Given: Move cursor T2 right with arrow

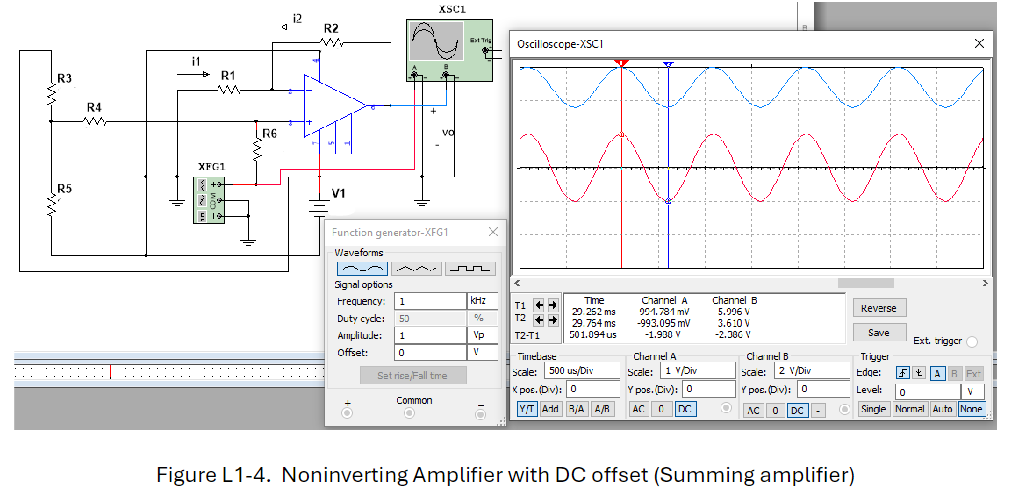Looking at the screenshot, I should click(x=553, y=320).
